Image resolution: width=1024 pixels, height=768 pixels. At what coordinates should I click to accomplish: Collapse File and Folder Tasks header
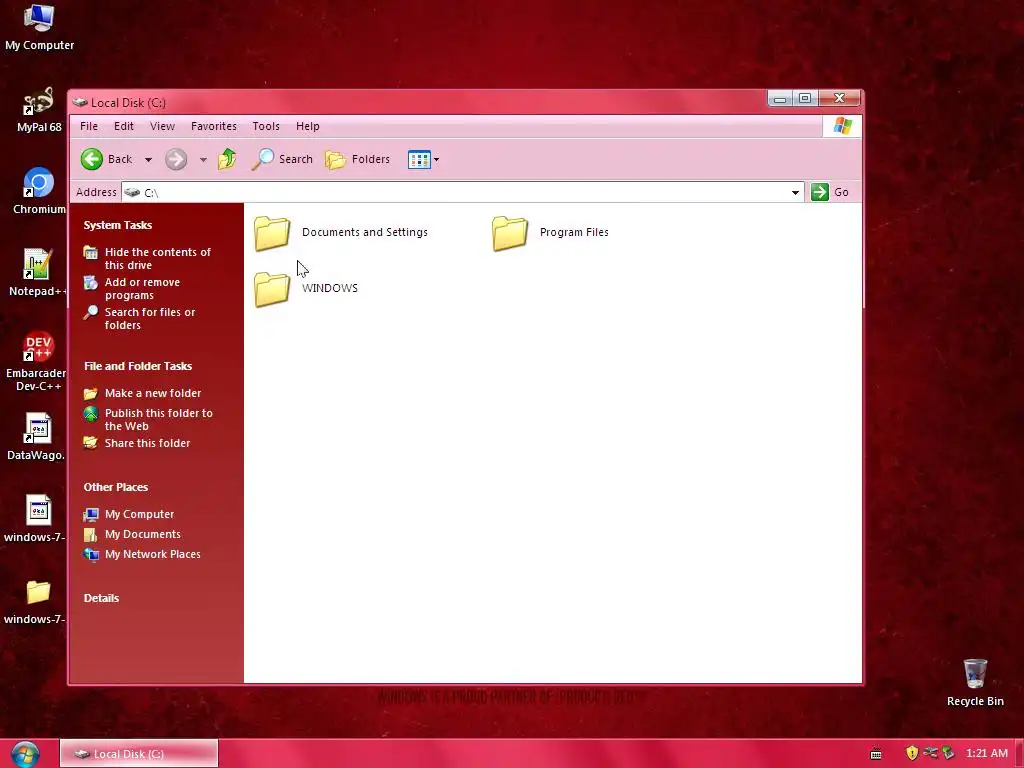(138, 366)
